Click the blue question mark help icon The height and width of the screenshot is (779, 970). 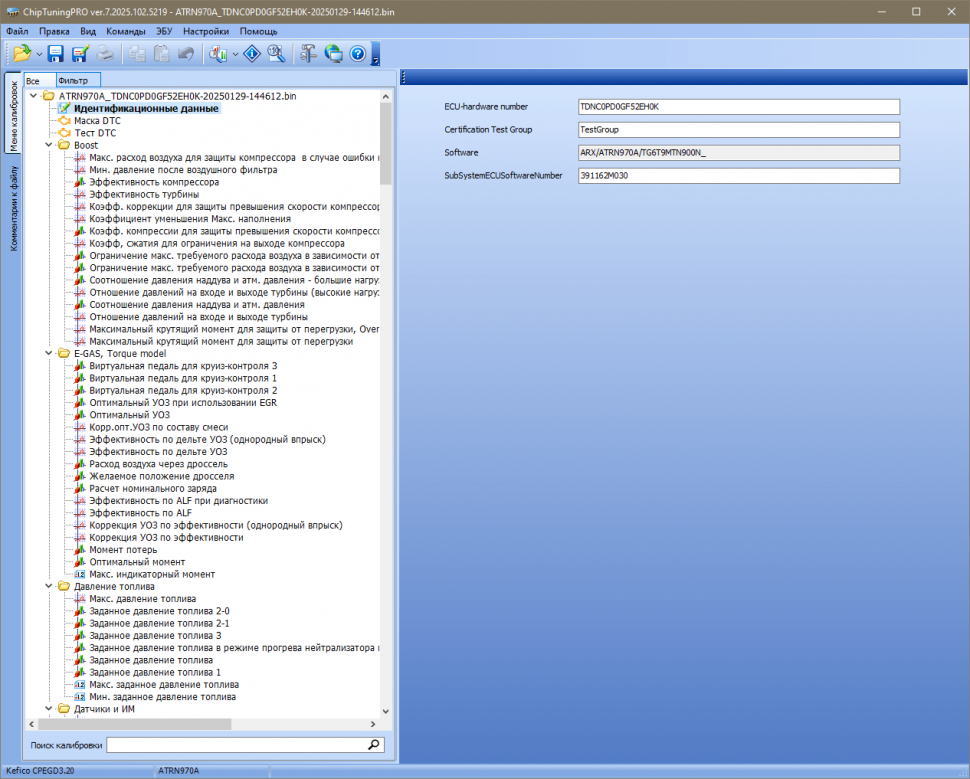pos(357,54)
